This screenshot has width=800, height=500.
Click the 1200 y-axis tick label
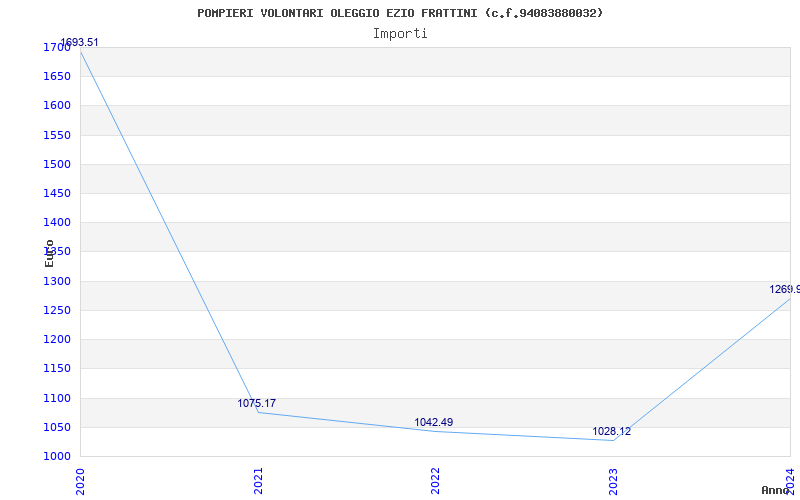[x=57, y=339]
